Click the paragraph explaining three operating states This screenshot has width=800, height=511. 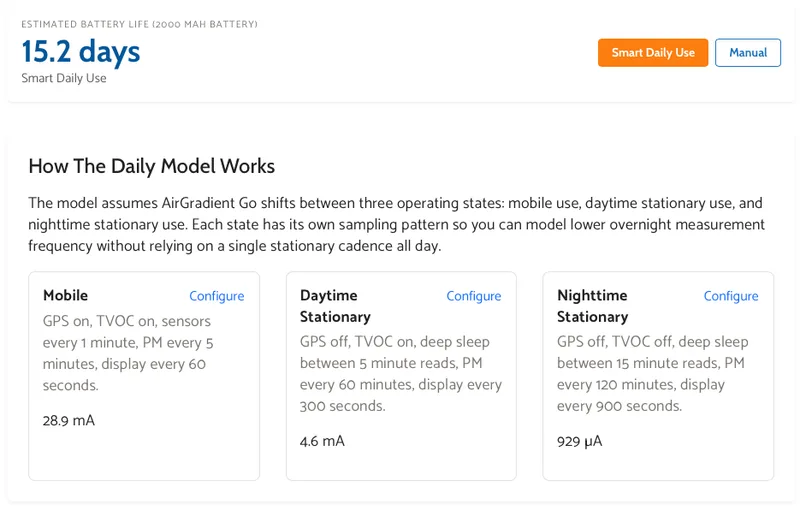tap(396, 224)
